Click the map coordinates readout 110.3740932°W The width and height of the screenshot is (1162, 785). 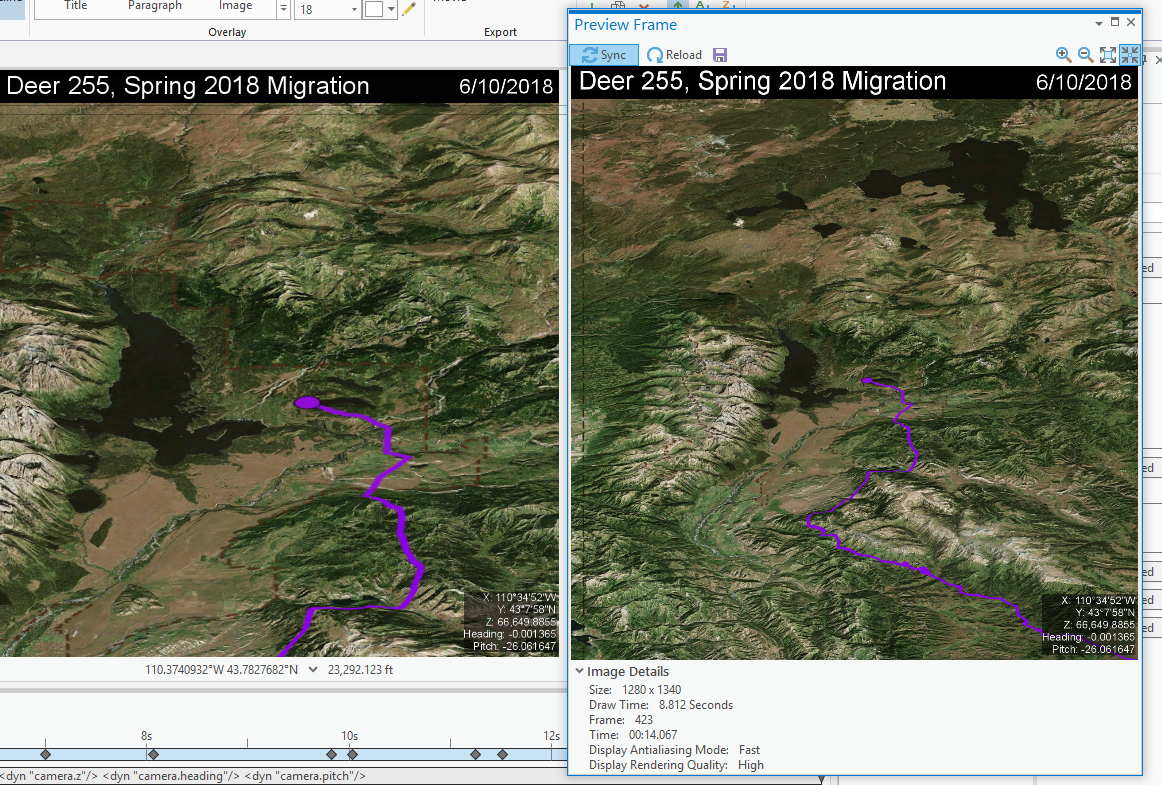point(222,669)
